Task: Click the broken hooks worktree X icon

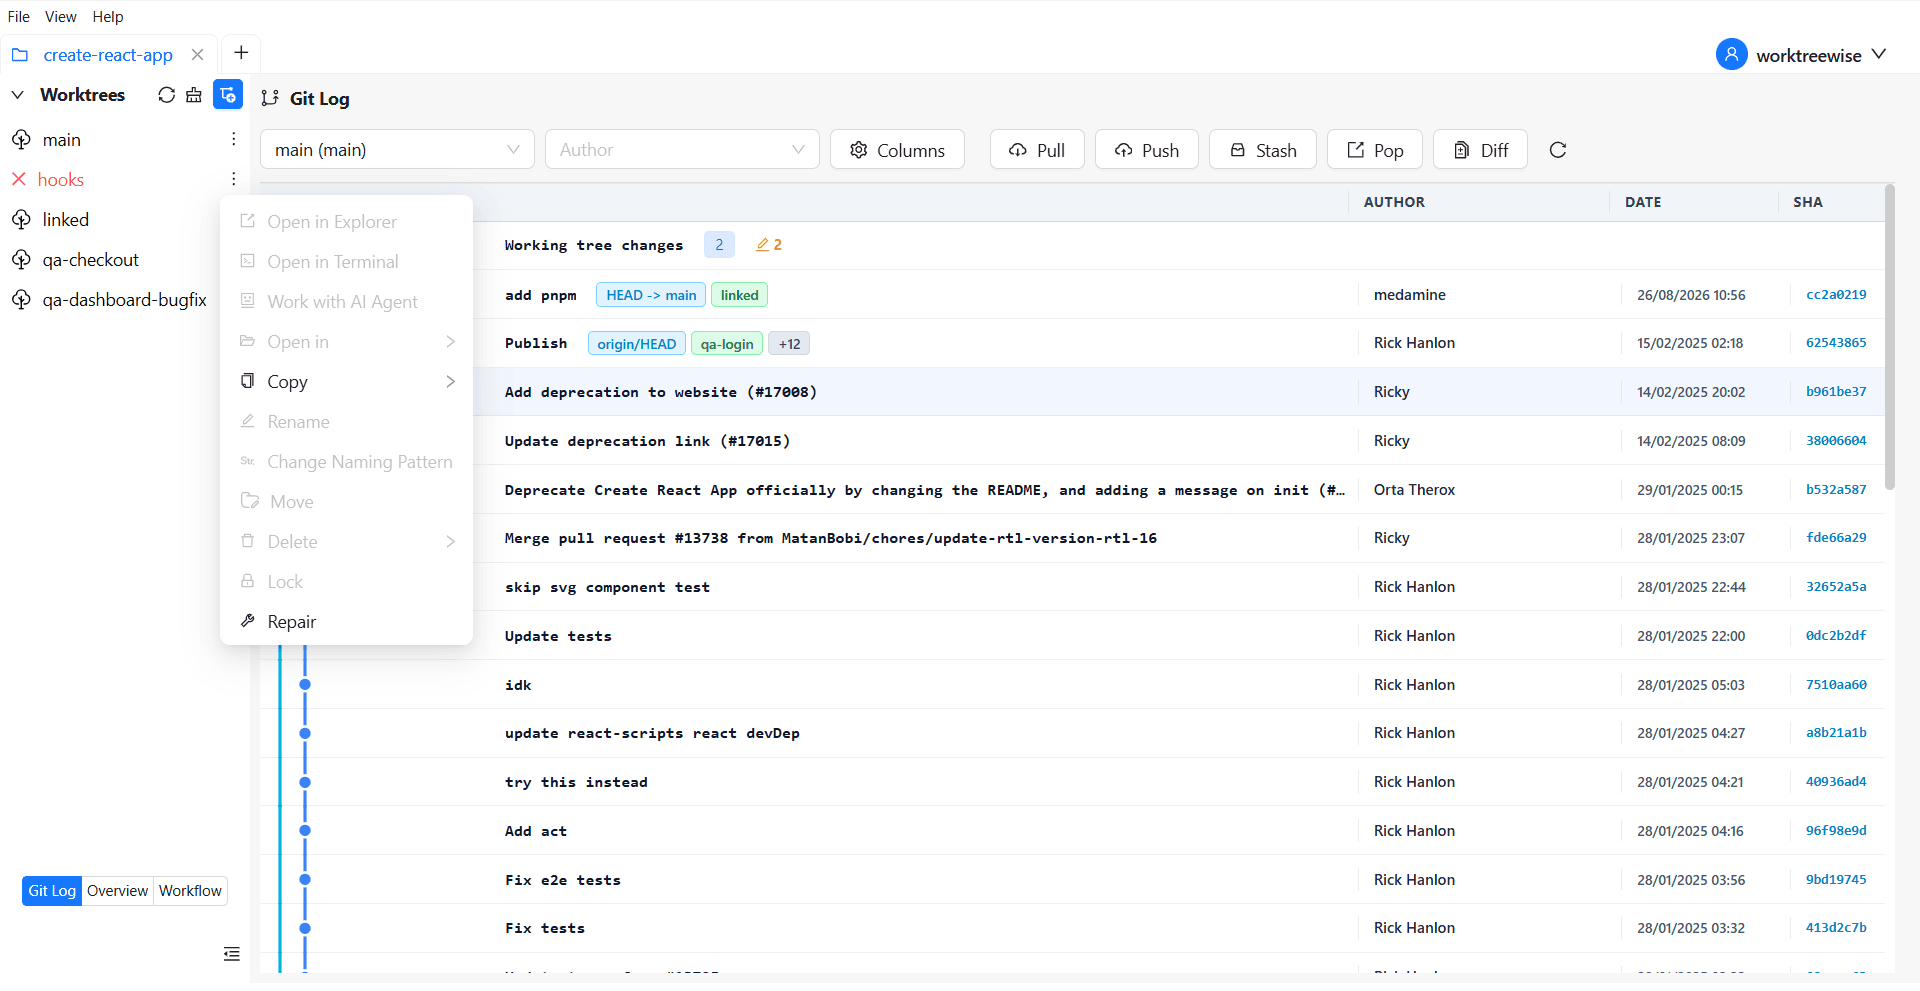Action: 19,179
